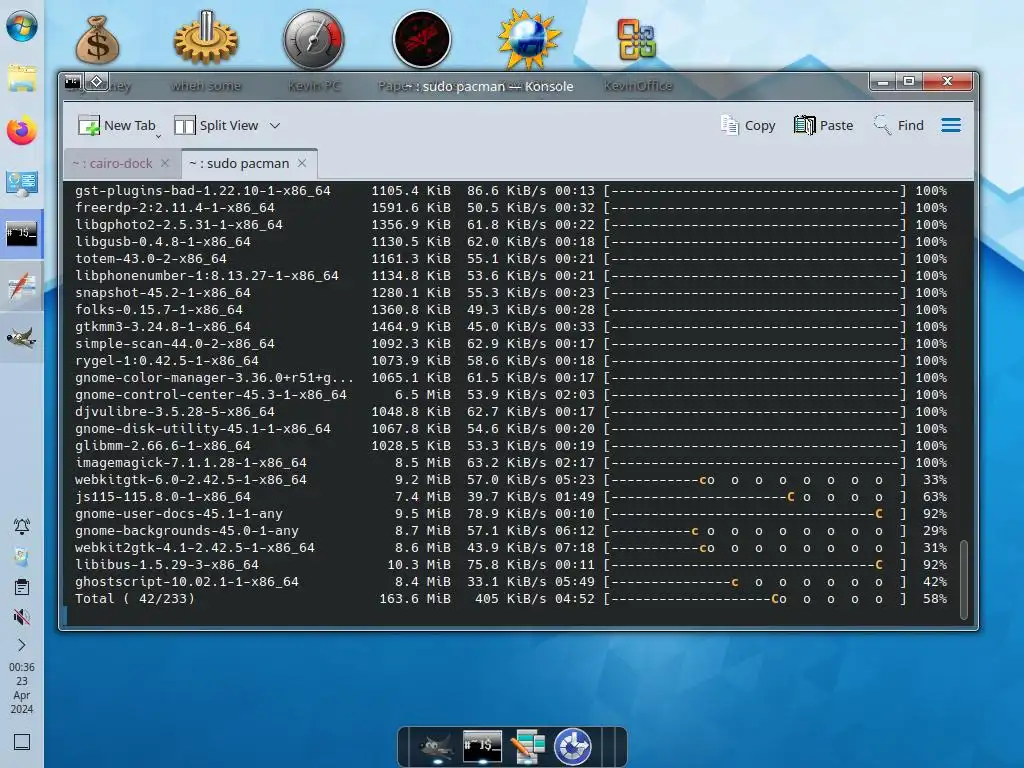Open GIMP from the side panel
1024x768 pixels.
point(22,338)
